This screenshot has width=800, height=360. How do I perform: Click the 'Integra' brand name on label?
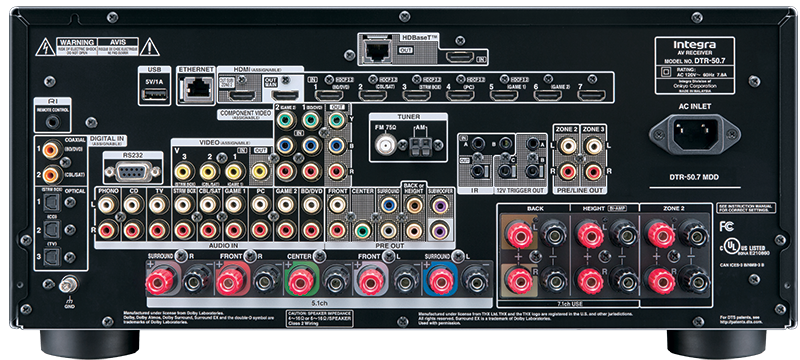[694, 45]
